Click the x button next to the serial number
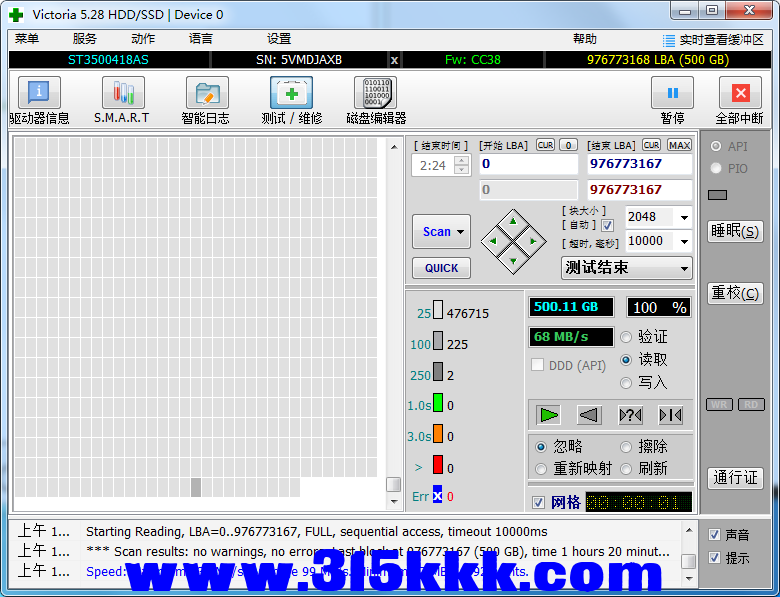 394,60
